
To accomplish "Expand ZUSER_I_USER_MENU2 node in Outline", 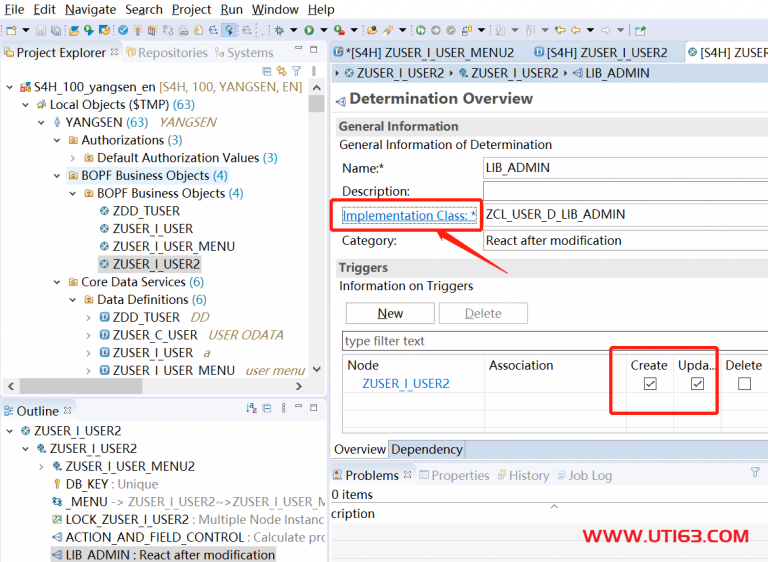I will pos(41,467).
